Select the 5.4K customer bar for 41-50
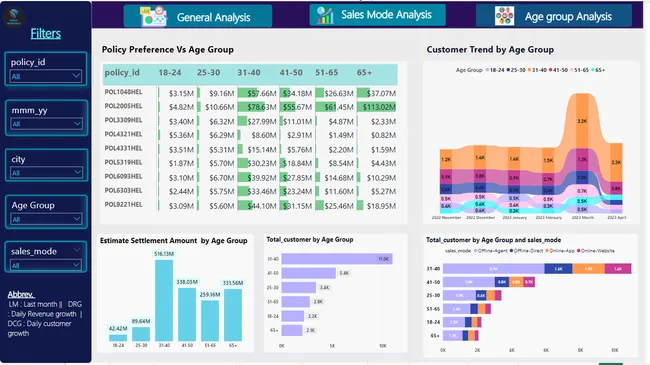The width and height of the screenshot is (650, 365). coord(309,273)
